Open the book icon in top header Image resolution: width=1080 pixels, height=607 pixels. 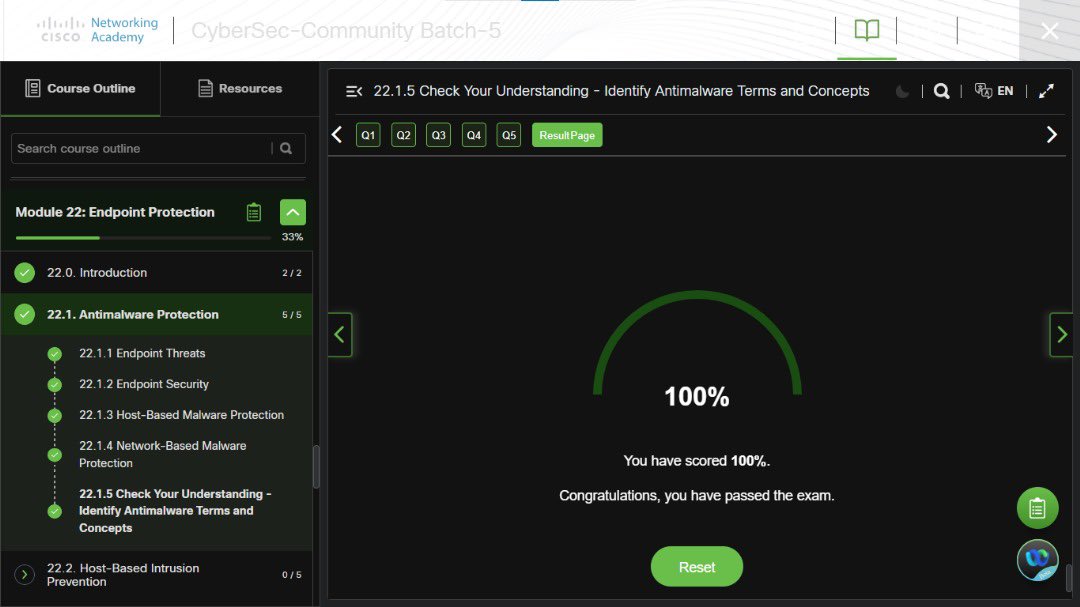tap(866, 30)
